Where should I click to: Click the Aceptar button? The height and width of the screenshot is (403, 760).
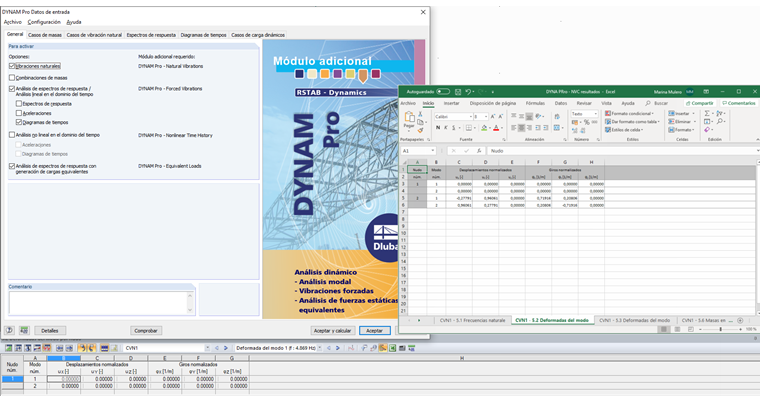point(375,331)
